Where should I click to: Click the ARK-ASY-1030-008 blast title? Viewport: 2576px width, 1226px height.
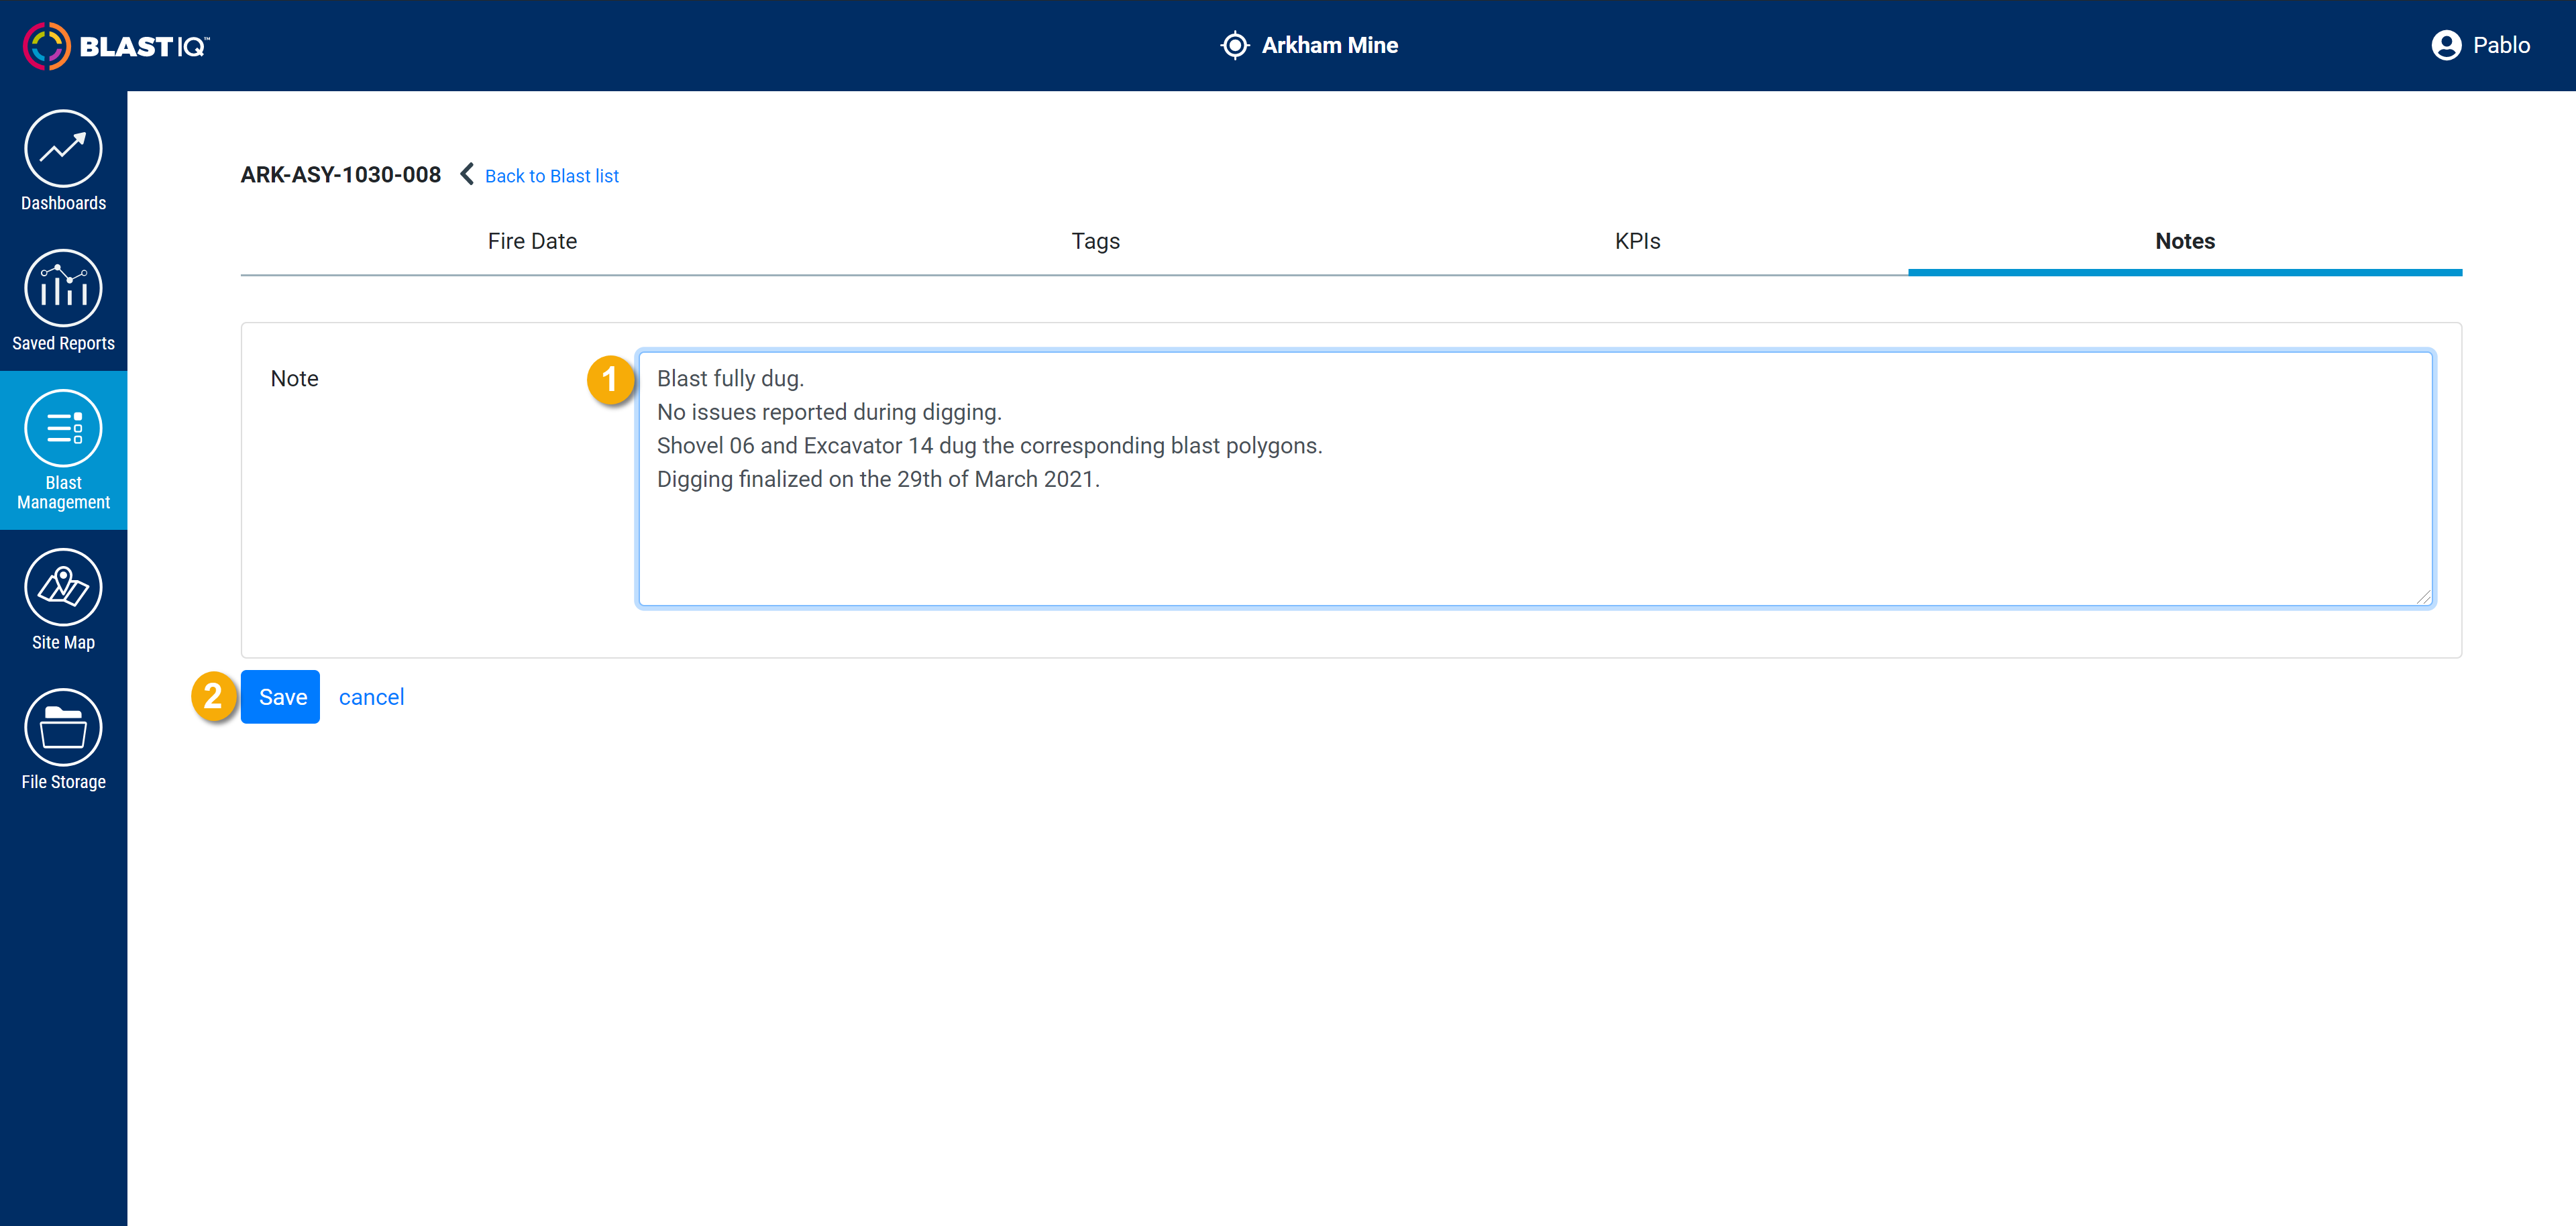point(341,175)
